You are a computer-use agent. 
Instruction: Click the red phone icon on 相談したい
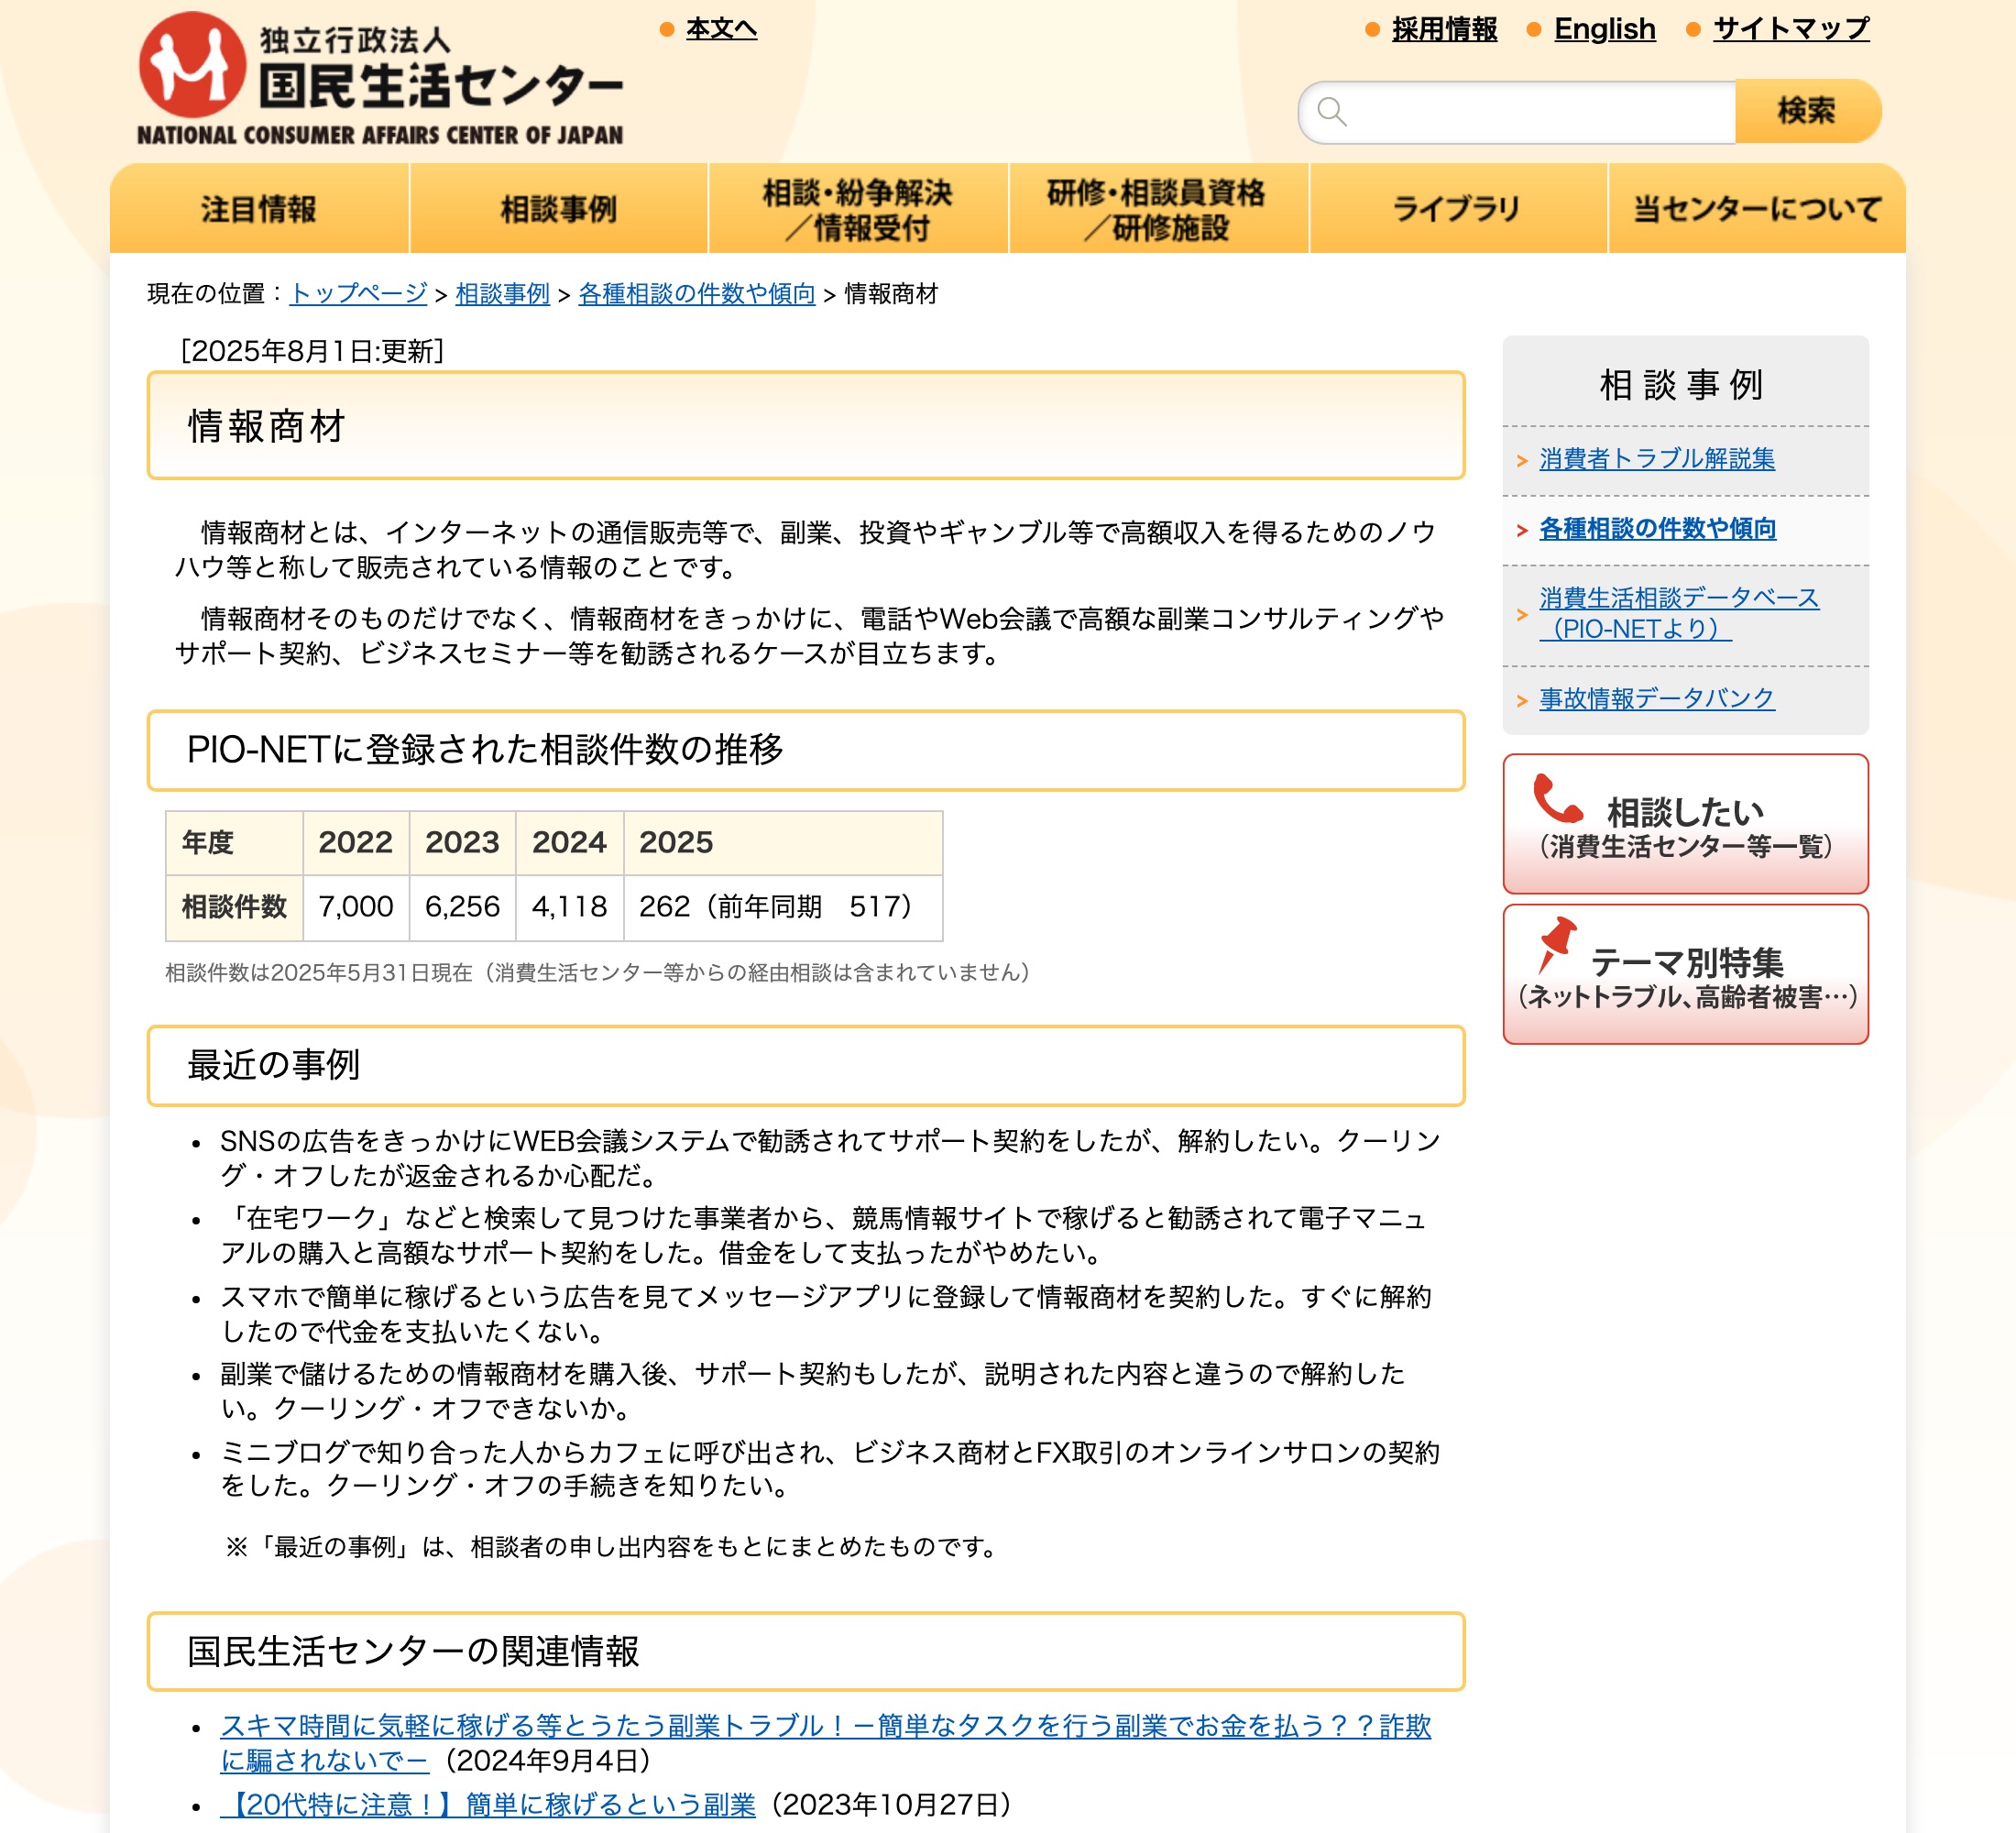(x=1558, y=799)
